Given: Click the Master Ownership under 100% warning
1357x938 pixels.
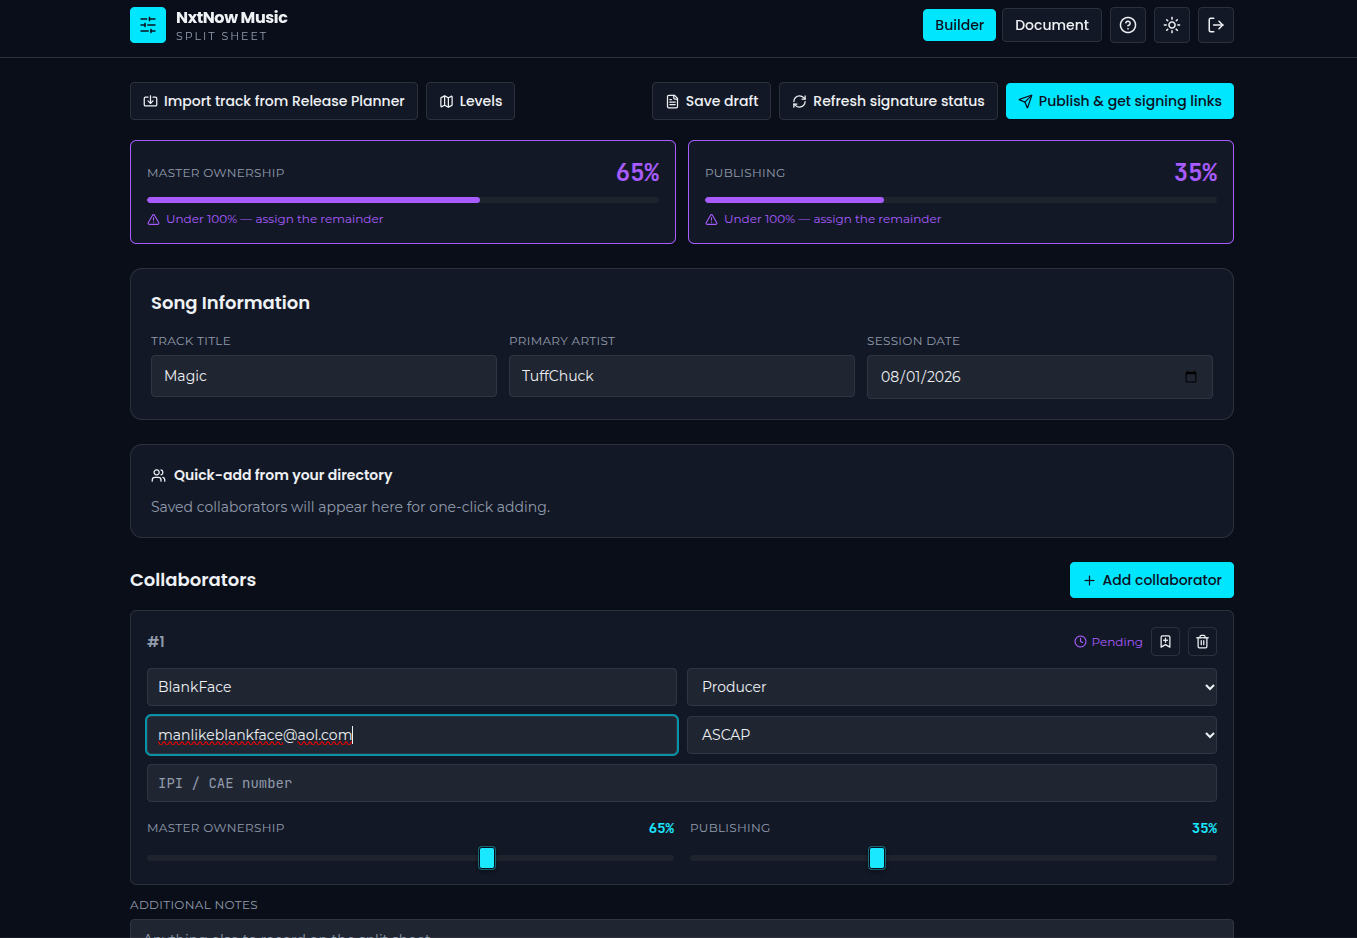Looking at the screenshot, I should [x=266, y=219].
